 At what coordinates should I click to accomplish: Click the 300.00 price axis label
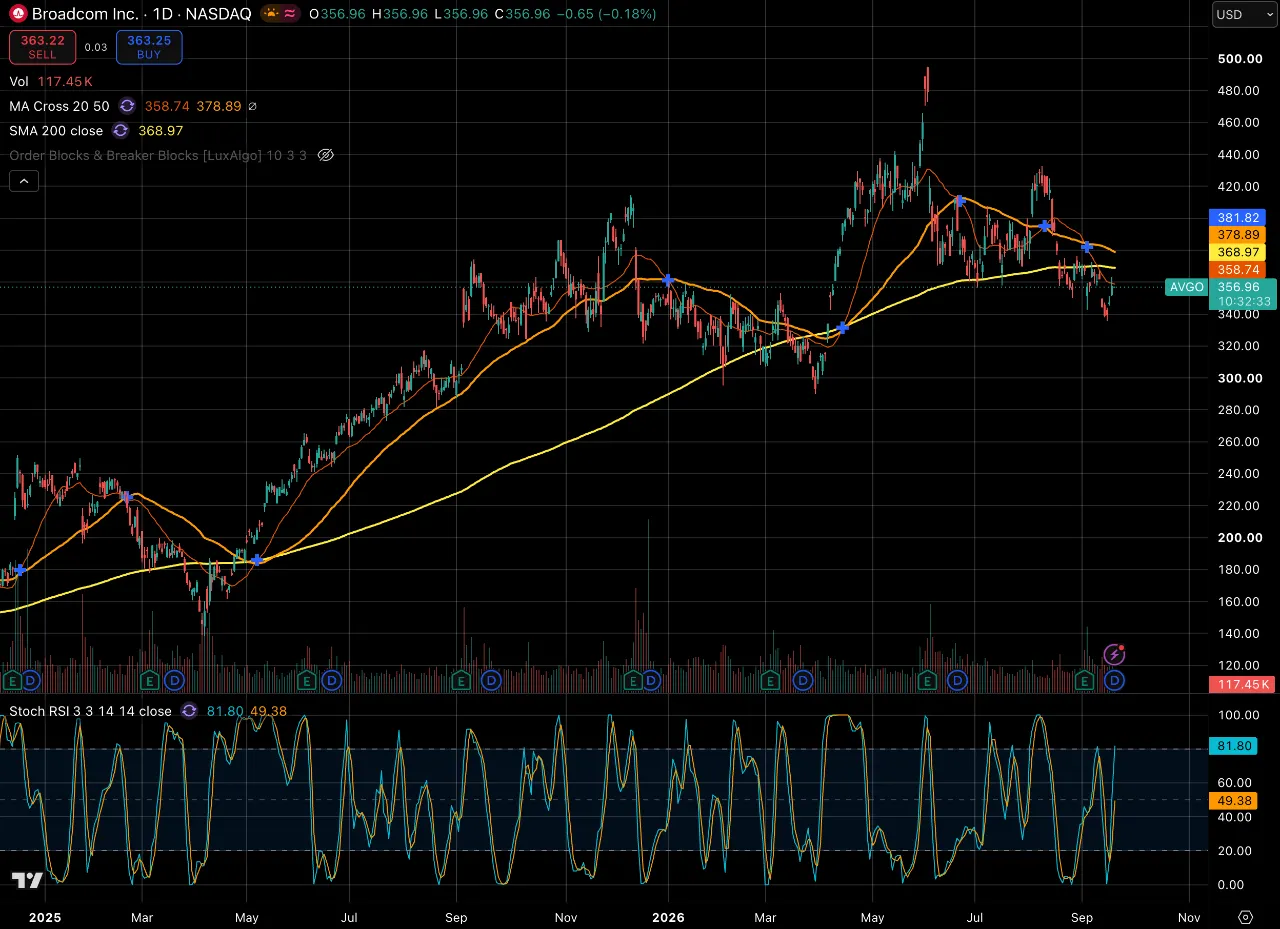click(x=1239, y=378)
